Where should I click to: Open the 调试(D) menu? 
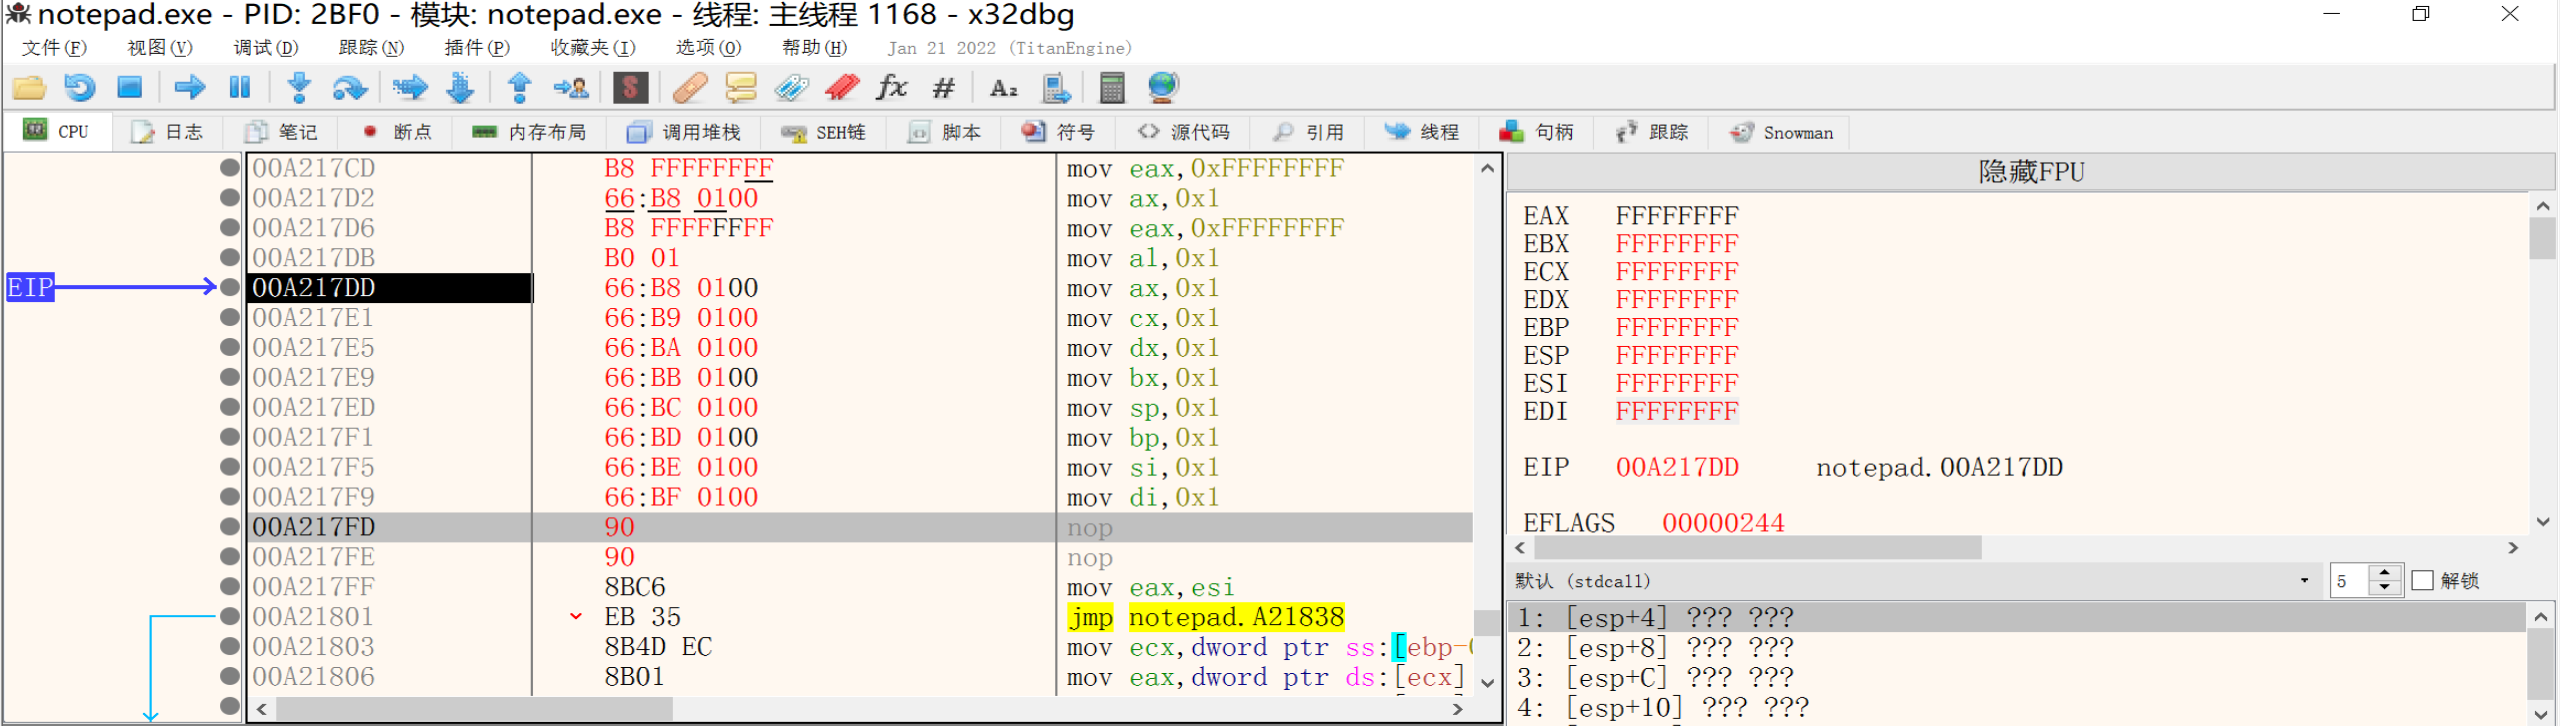(265, 48)
